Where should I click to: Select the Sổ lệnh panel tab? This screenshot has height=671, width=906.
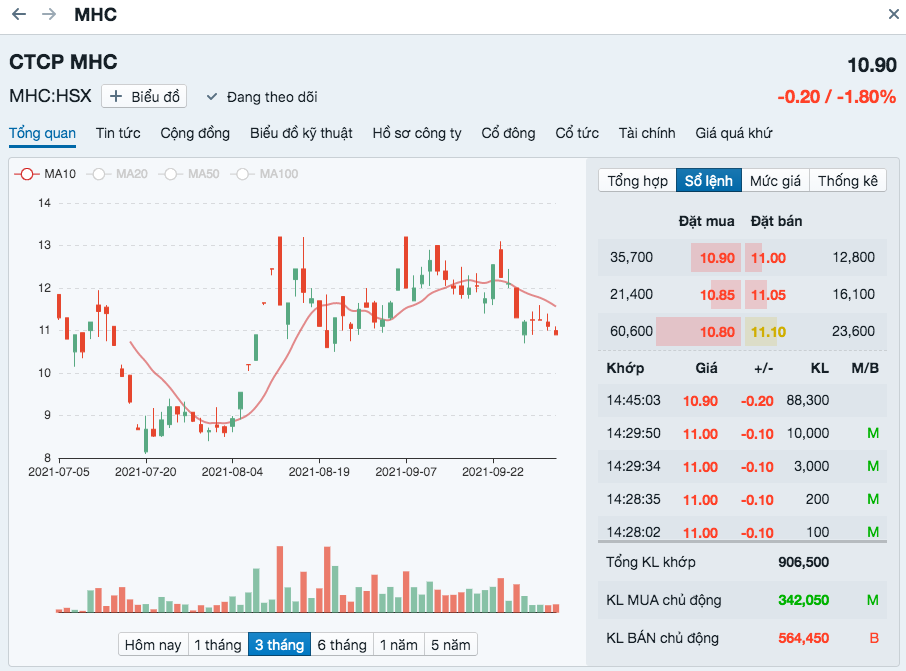pos(708,181)
